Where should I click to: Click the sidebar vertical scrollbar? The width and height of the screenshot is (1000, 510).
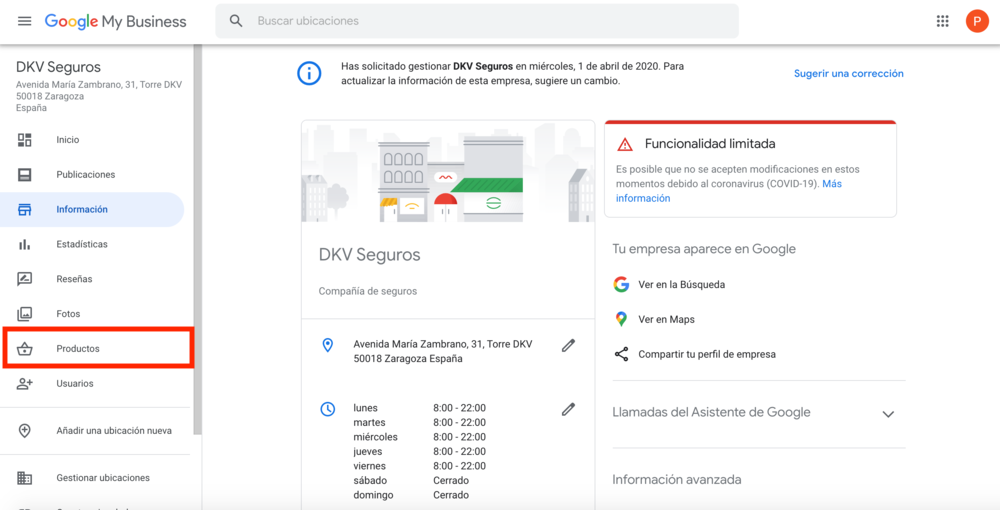click(x=198, y=240)
